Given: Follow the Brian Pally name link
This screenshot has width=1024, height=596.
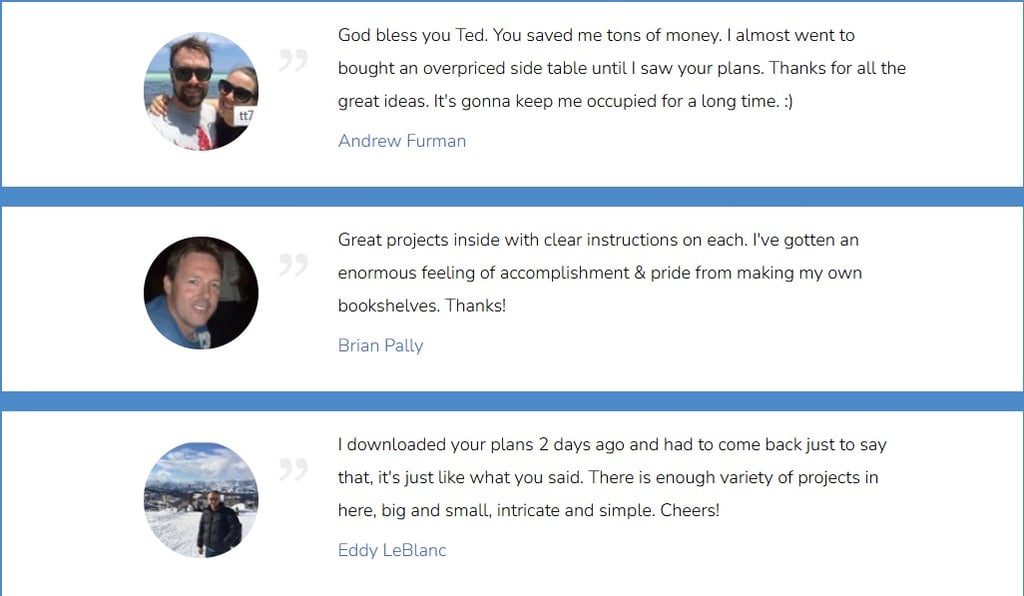Looking at the screenshot, I should pos(380,346).
